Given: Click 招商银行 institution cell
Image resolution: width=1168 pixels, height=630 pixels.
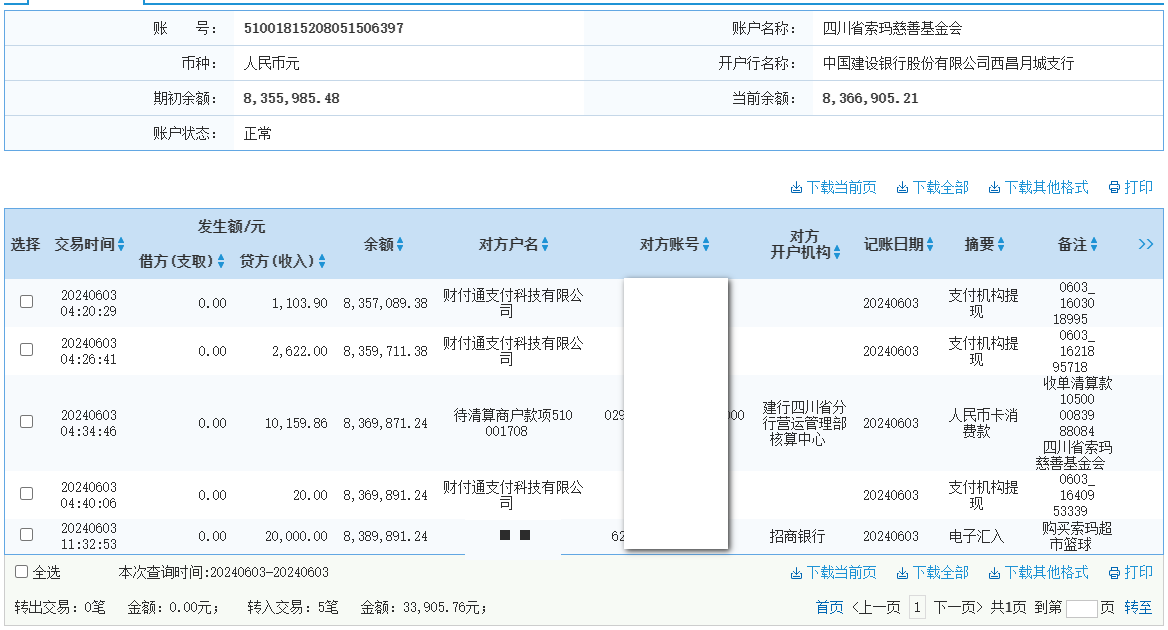Looking at the screenshot, I should click(x=797, y=536).
